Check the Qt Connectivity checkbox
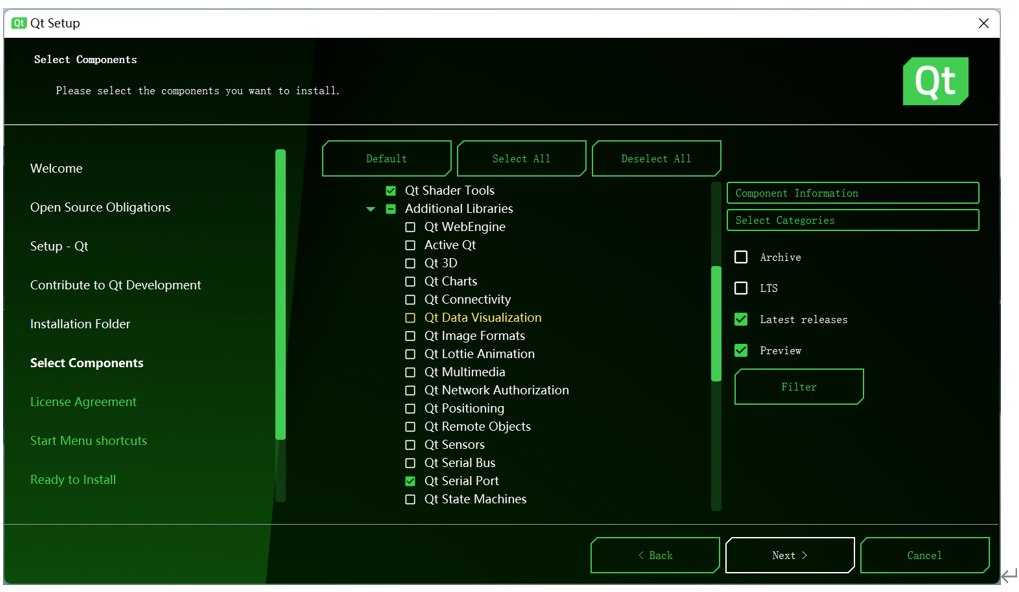Image resolution: width=1019 pixels, height=592 pixels. tap(410, 300)
